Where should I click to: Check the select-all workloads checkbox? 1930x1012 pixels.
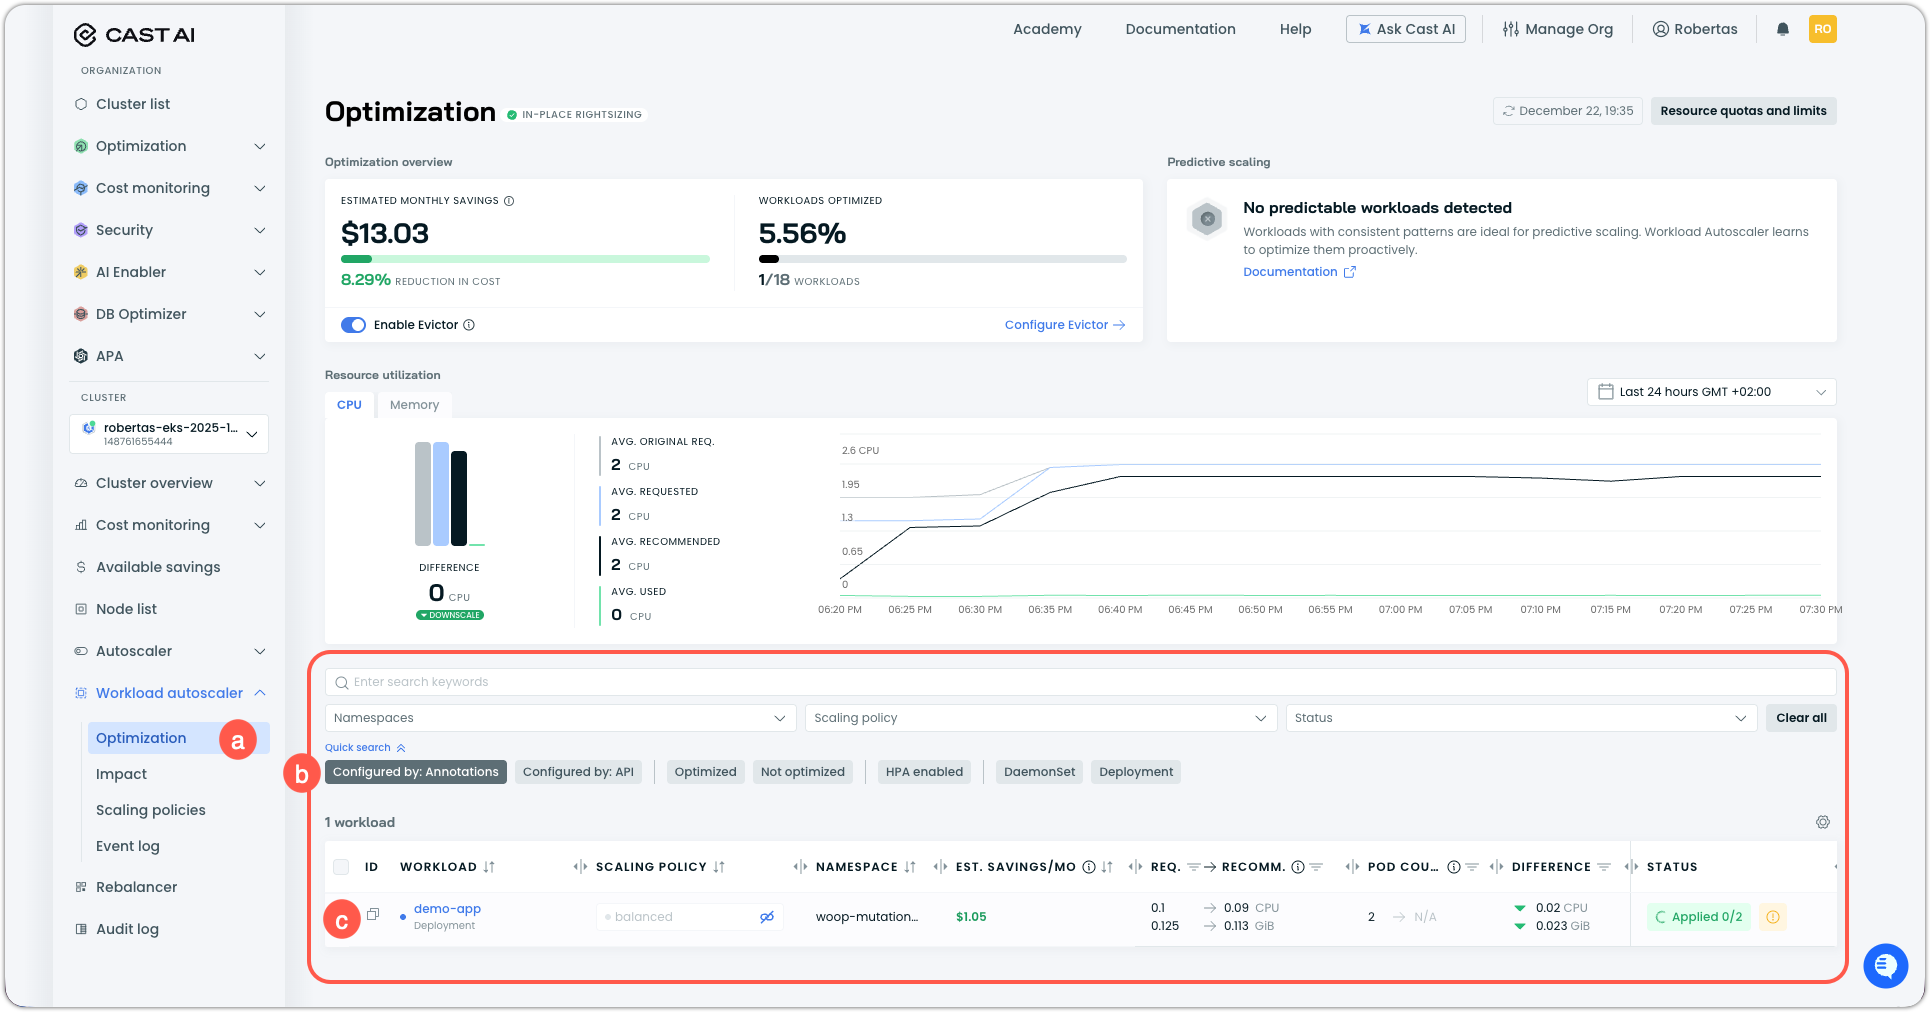tap(341, 867)
